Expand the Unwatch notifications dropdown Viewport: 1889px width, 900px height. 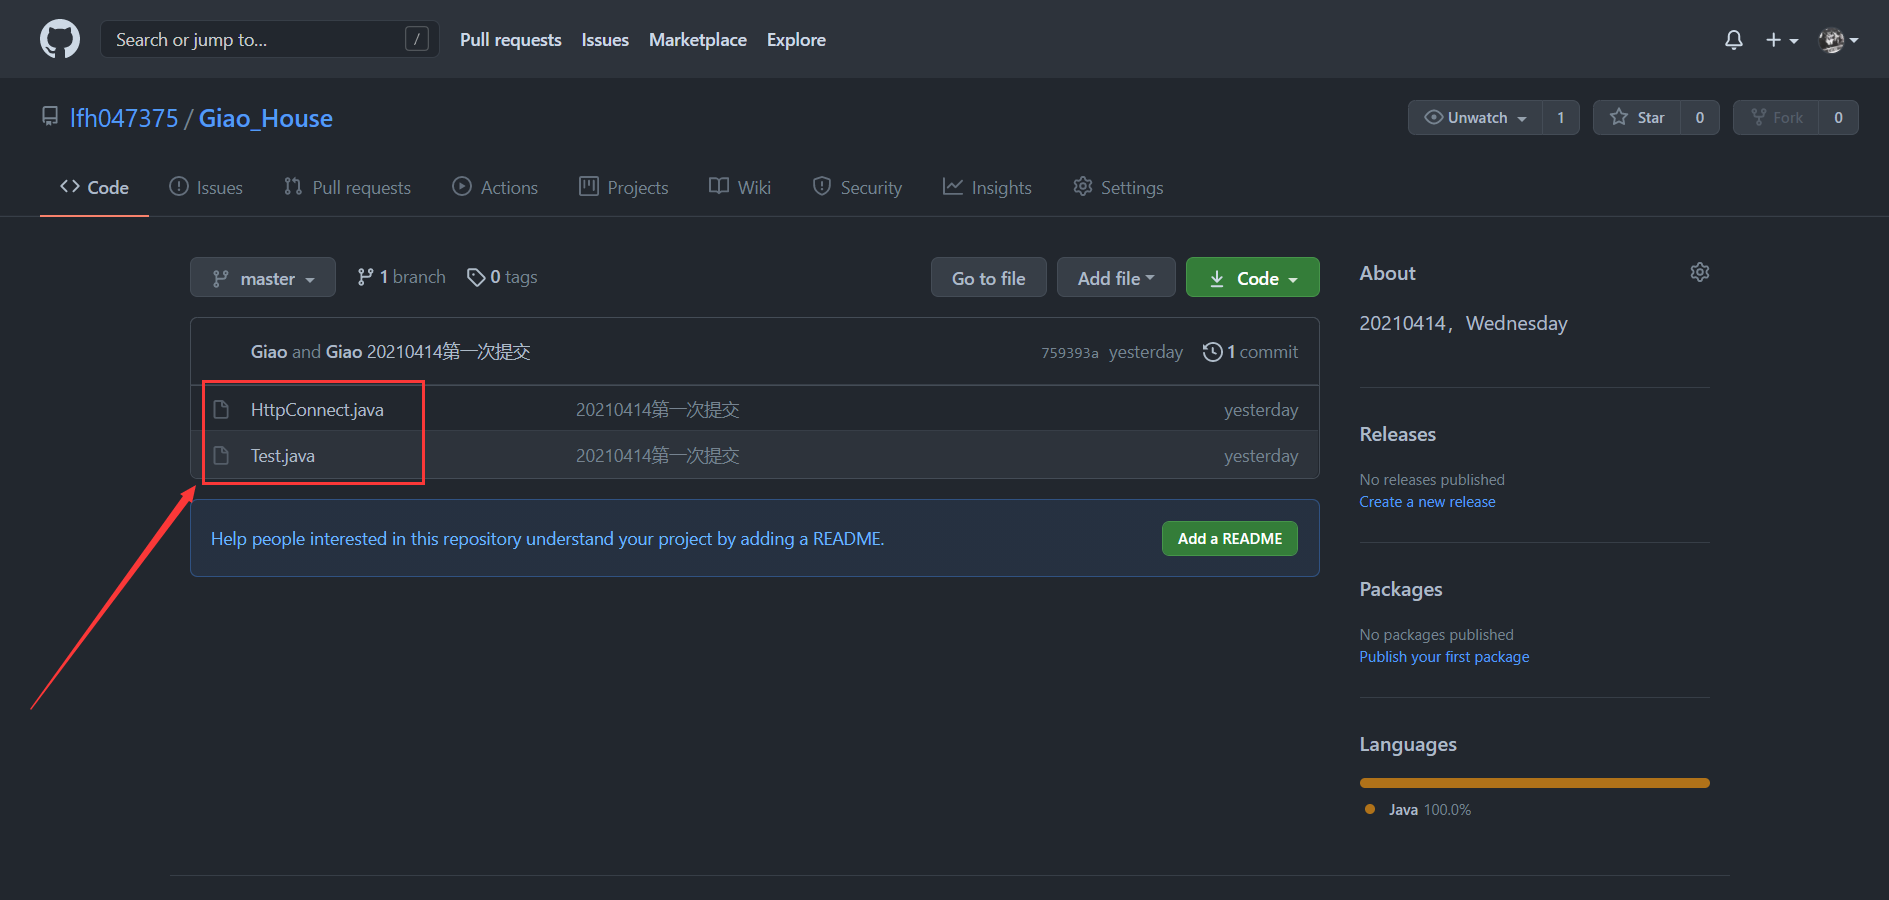click(1475, 117)
